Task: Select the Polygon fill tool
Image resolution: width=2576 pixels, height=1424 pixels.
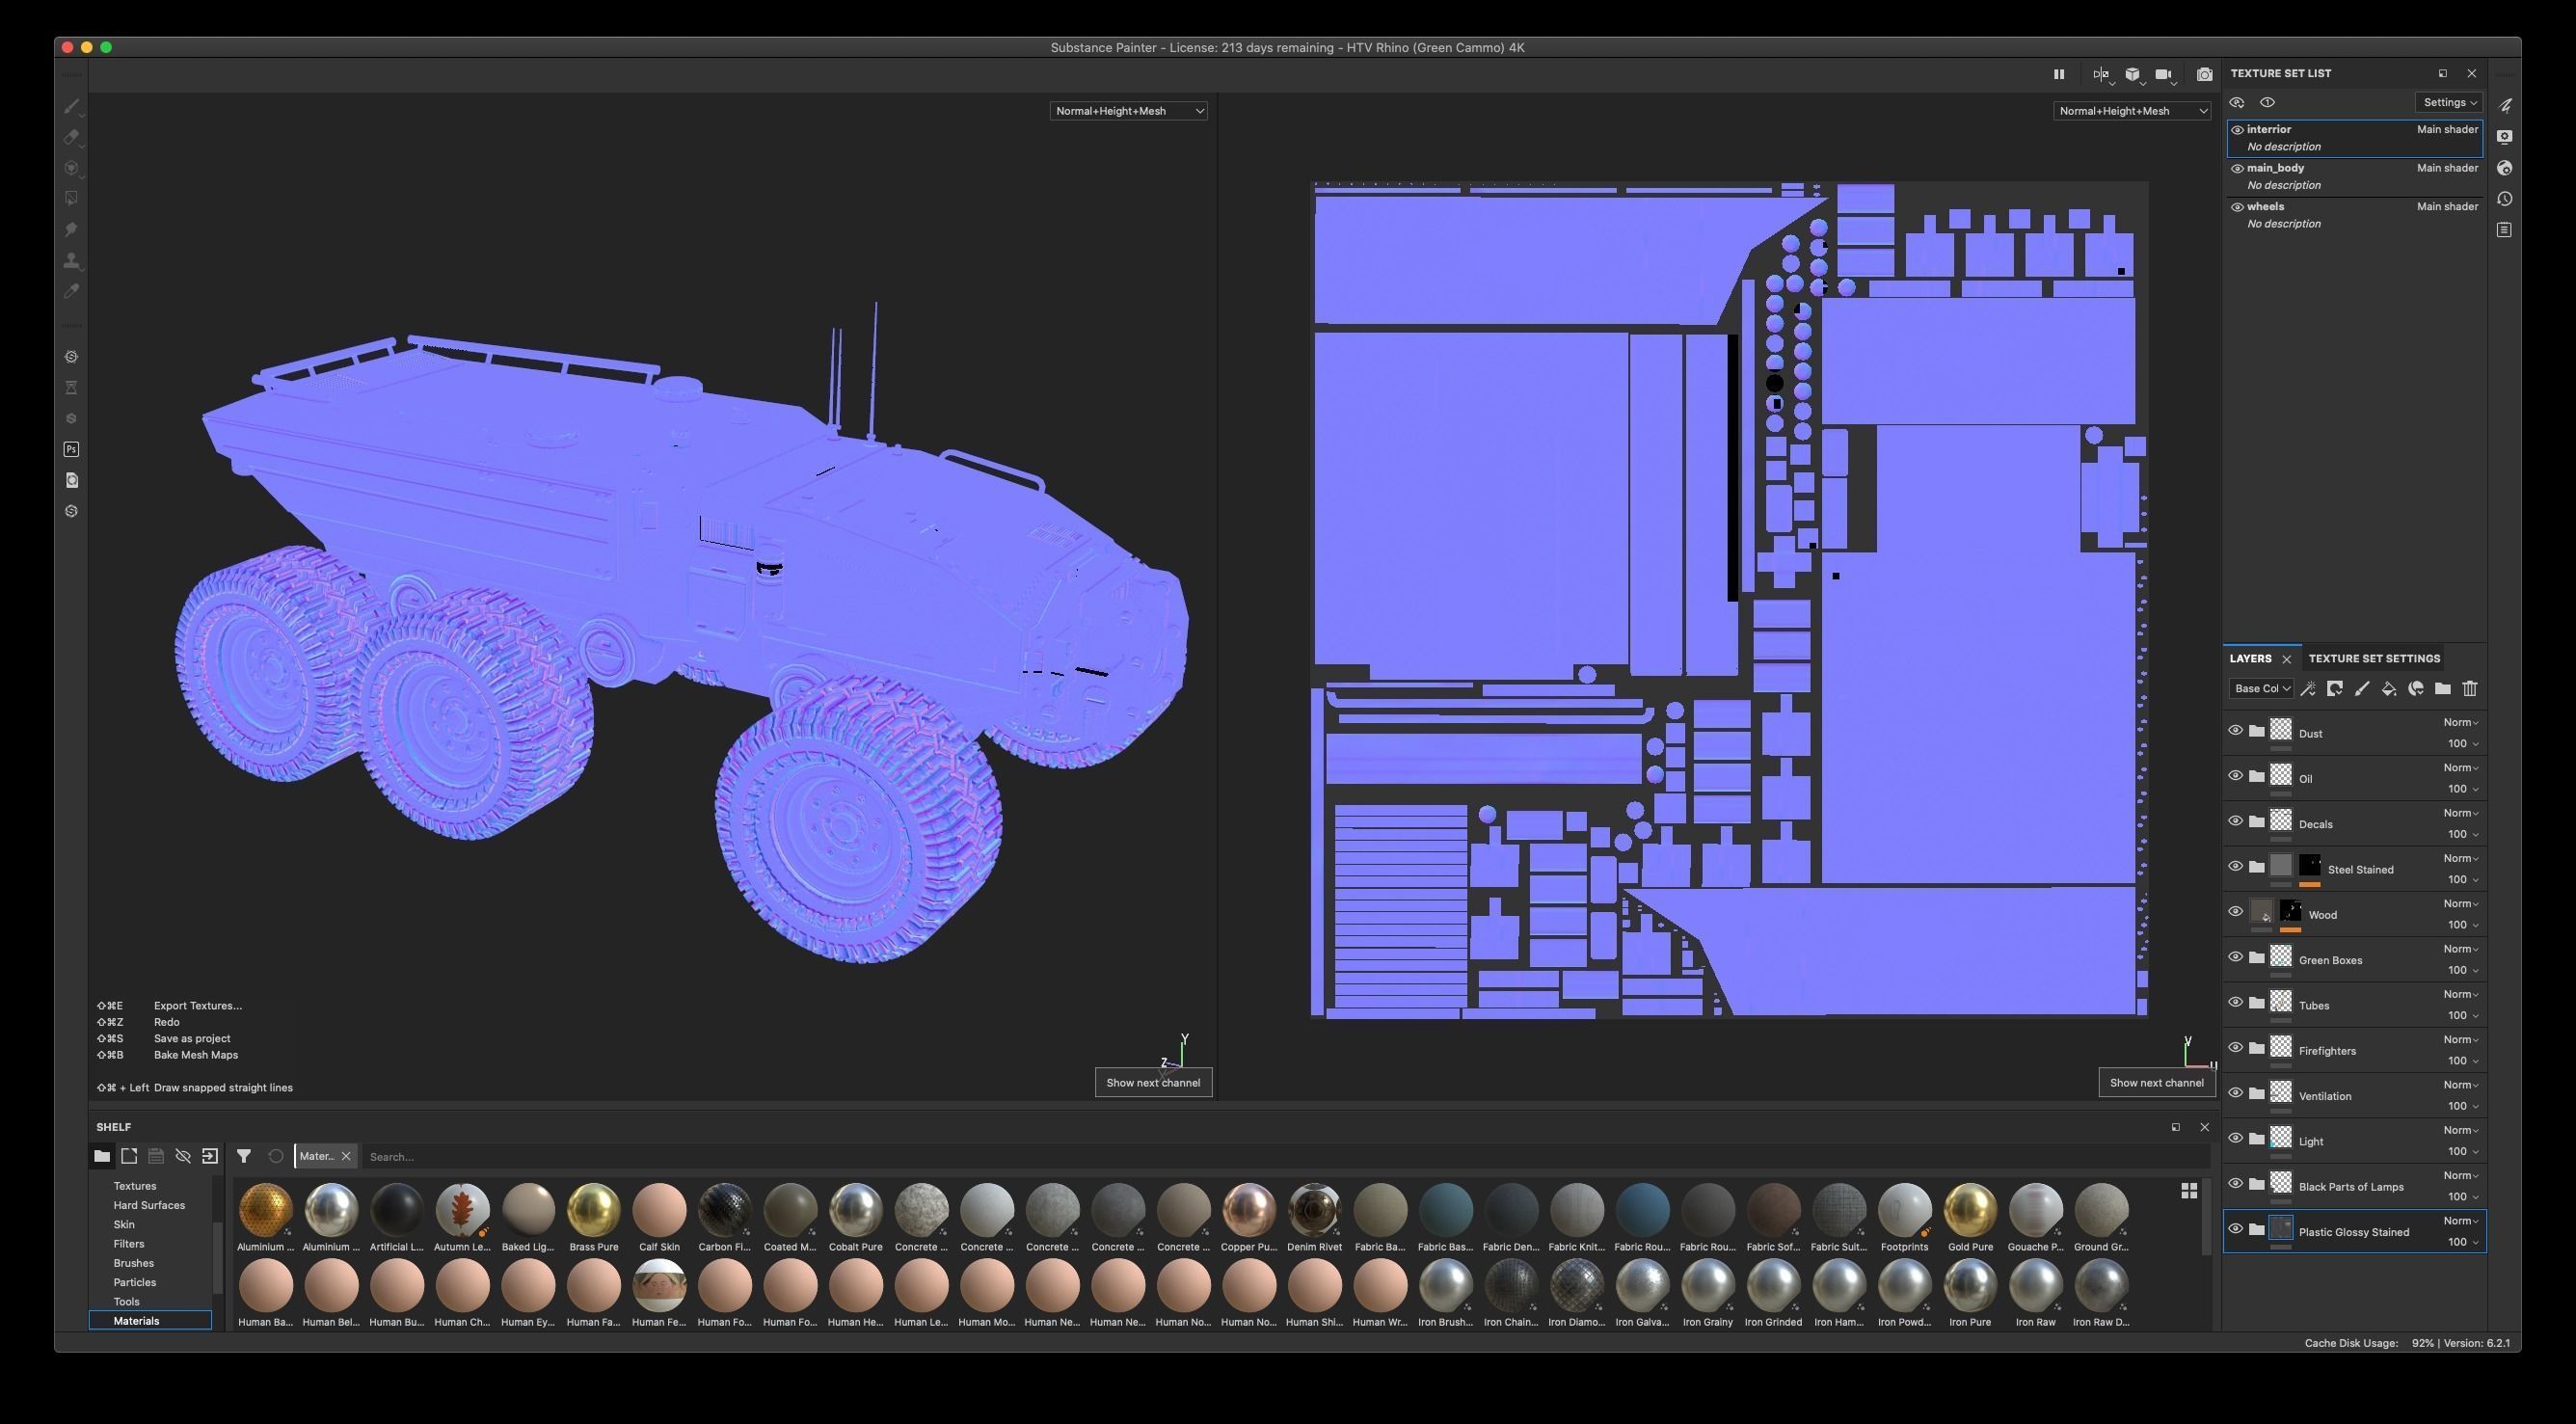Action: click(71, 199)
